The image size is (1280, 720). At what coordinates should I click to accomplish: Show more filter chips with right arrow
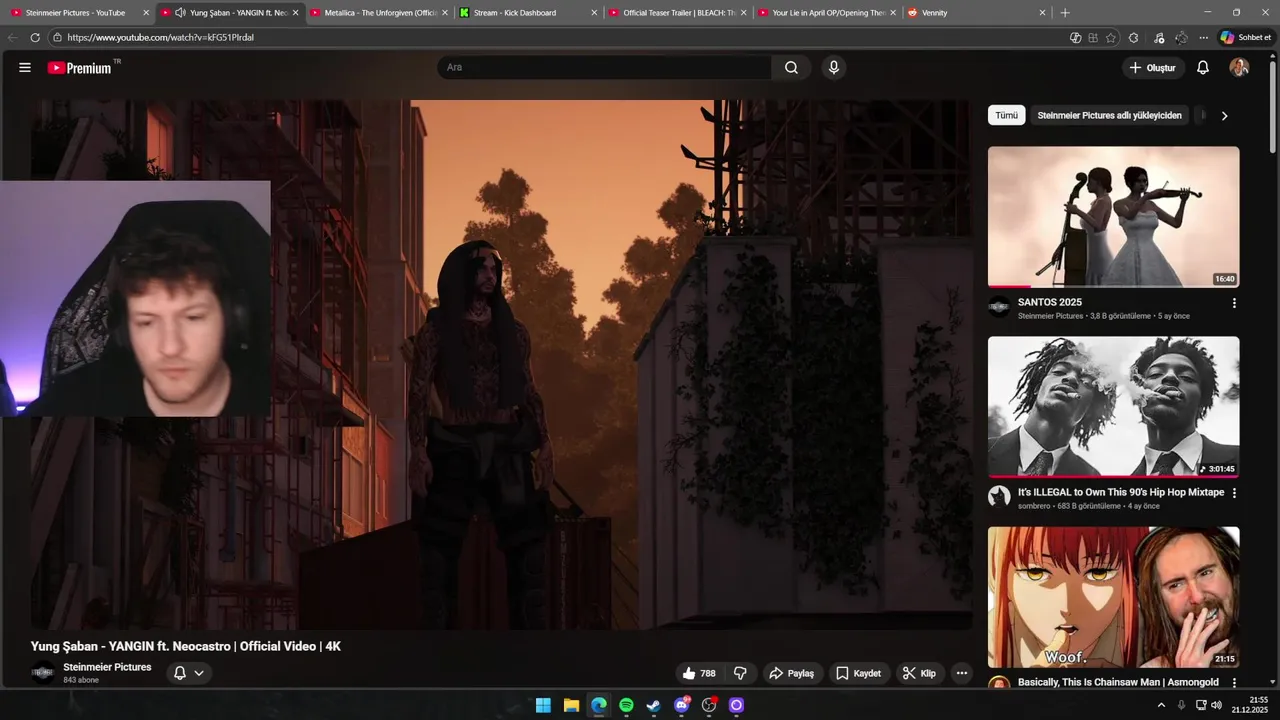click(1224, 115)
